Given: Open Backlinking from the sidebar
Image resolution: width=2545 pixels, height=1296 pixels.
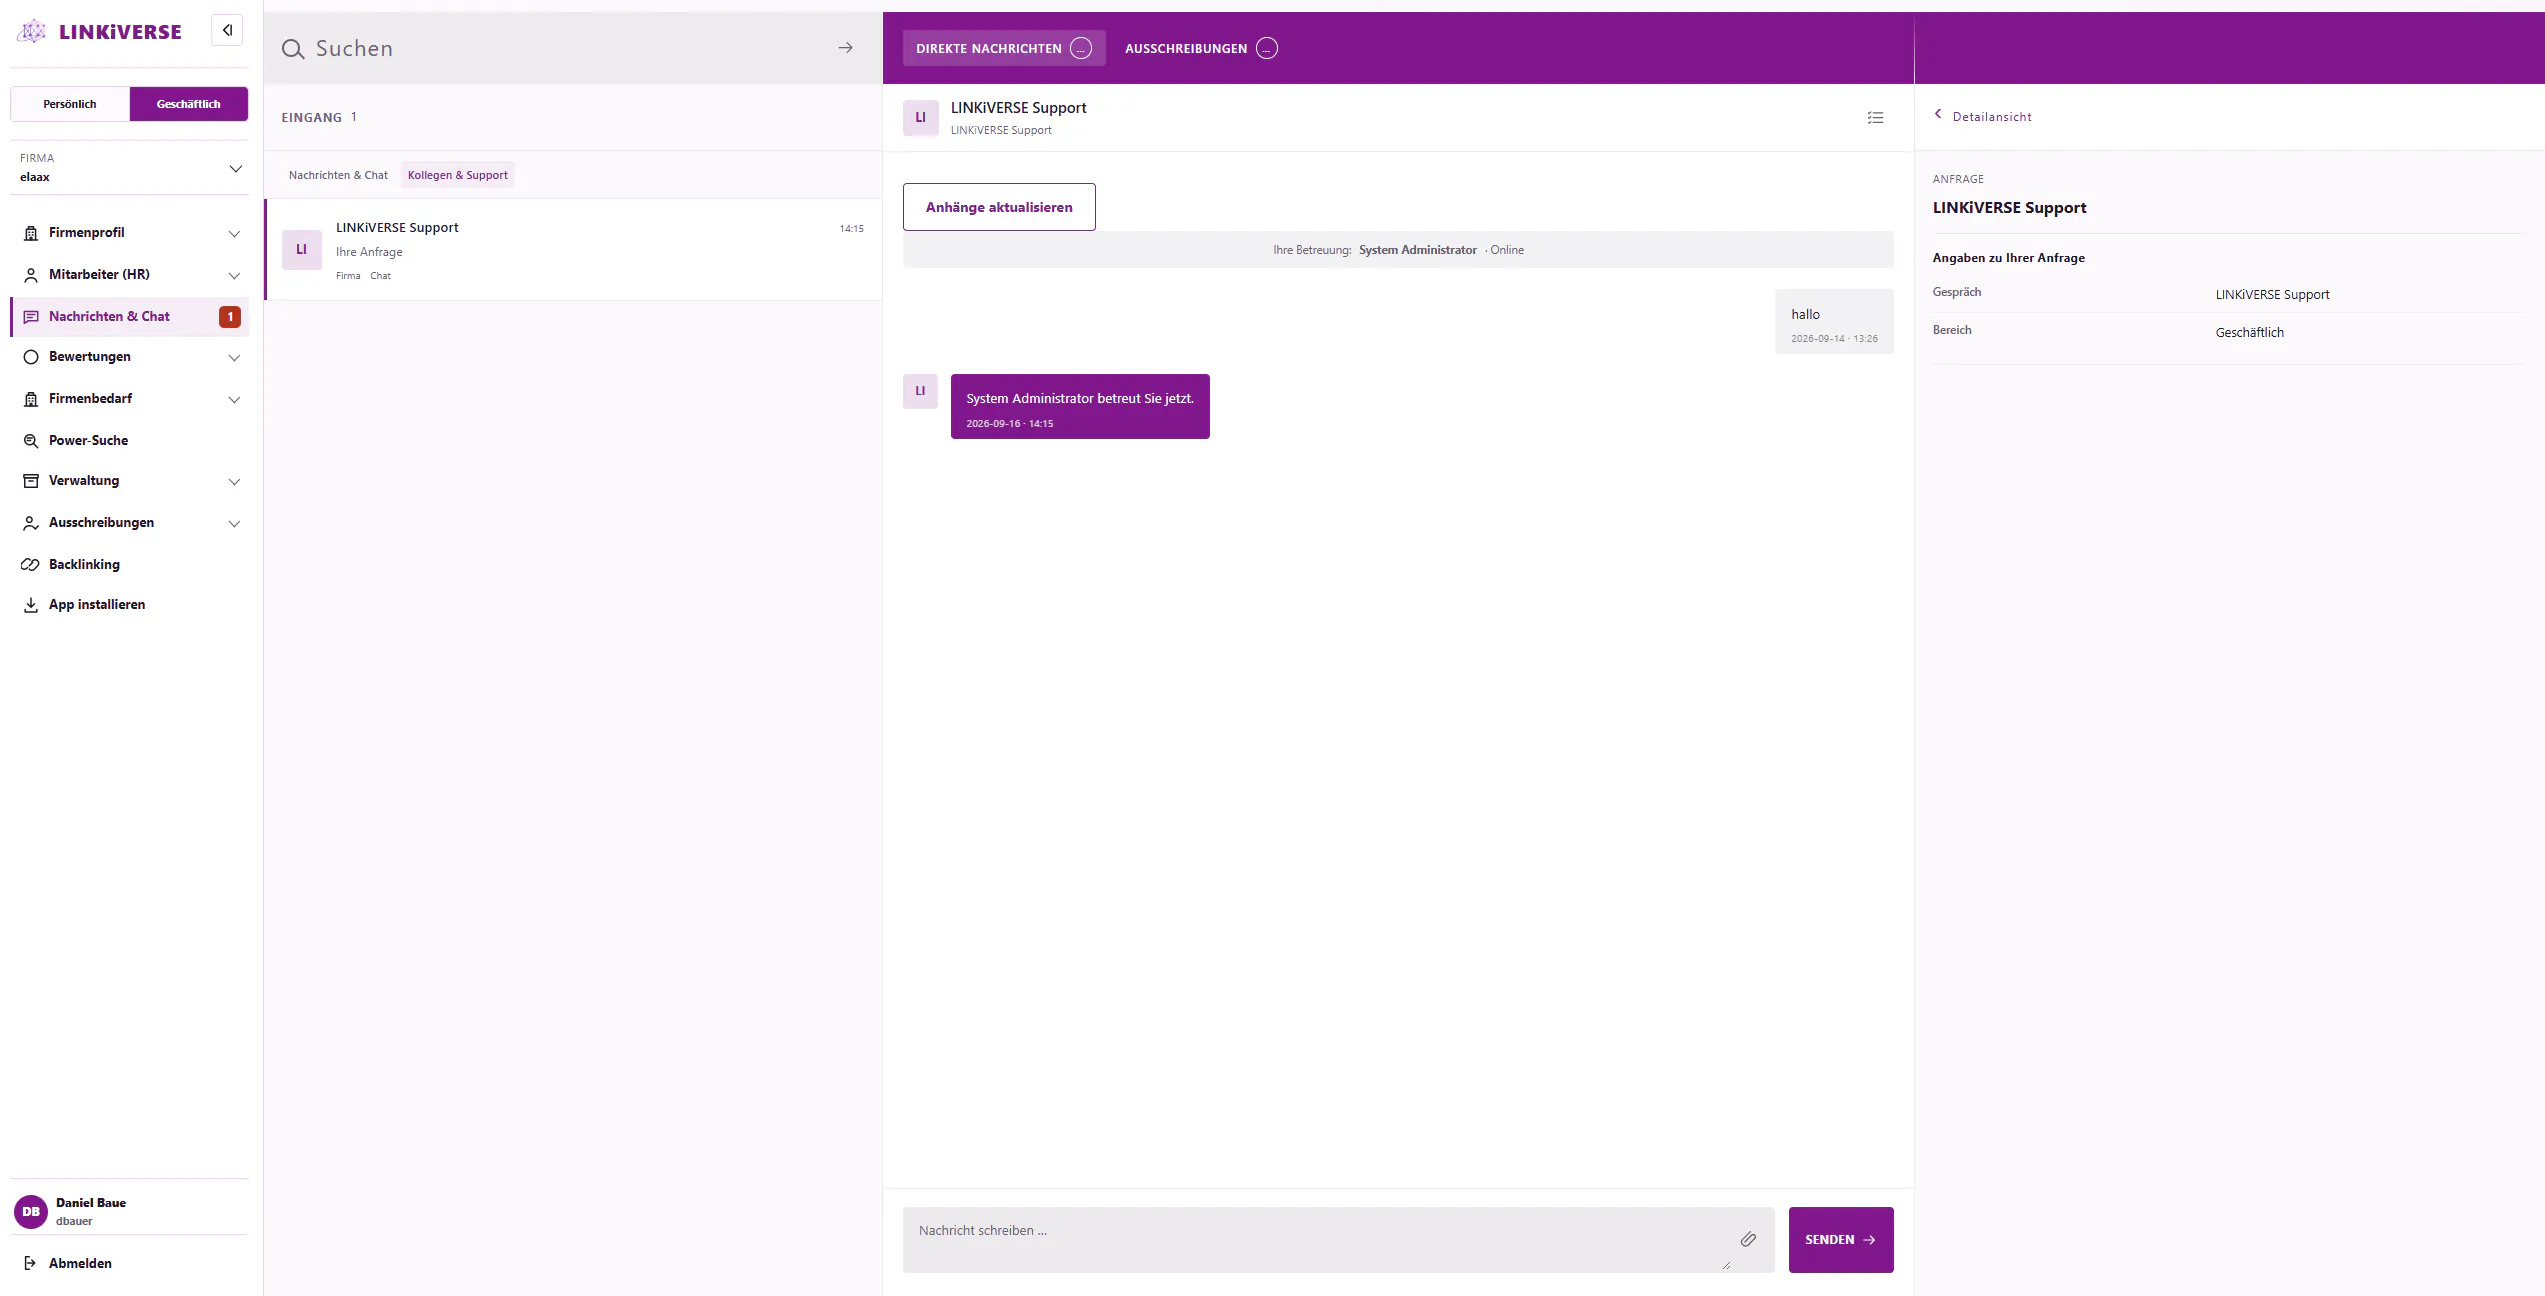Looking at the screenshot, I should 130,565.
